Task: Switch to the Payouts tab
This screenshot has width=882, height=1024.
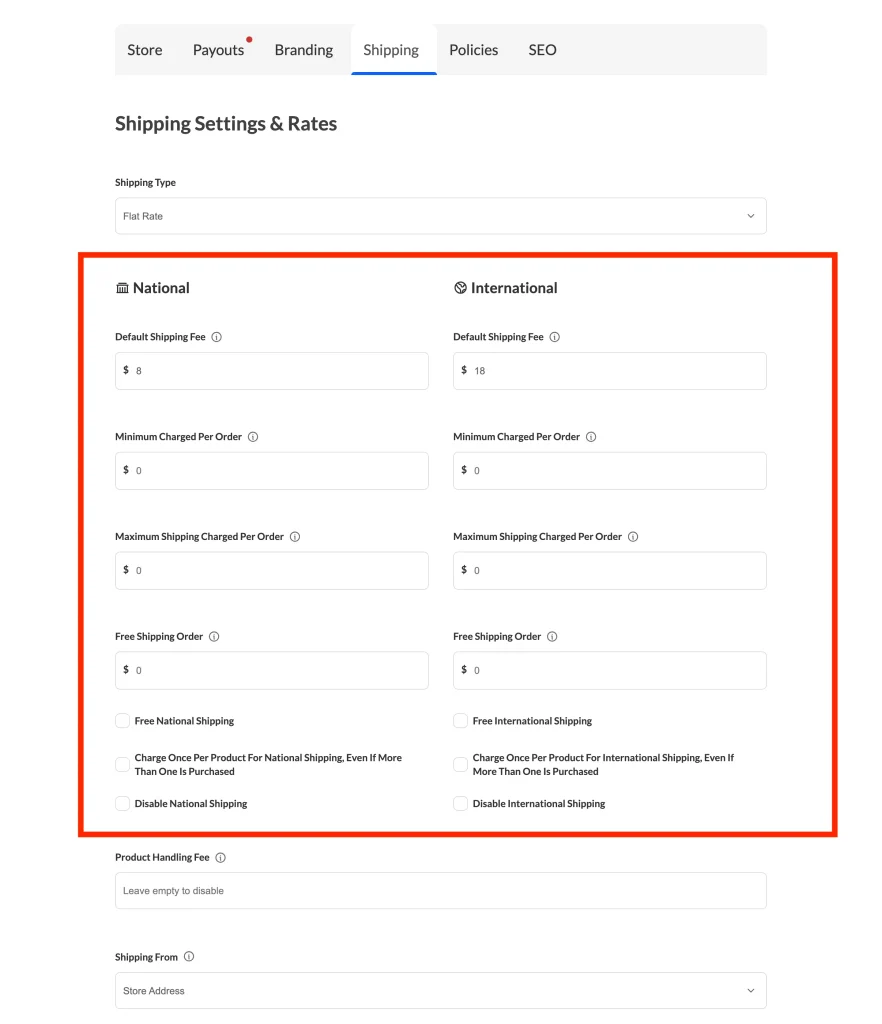Action: click(x=217, y=50)
